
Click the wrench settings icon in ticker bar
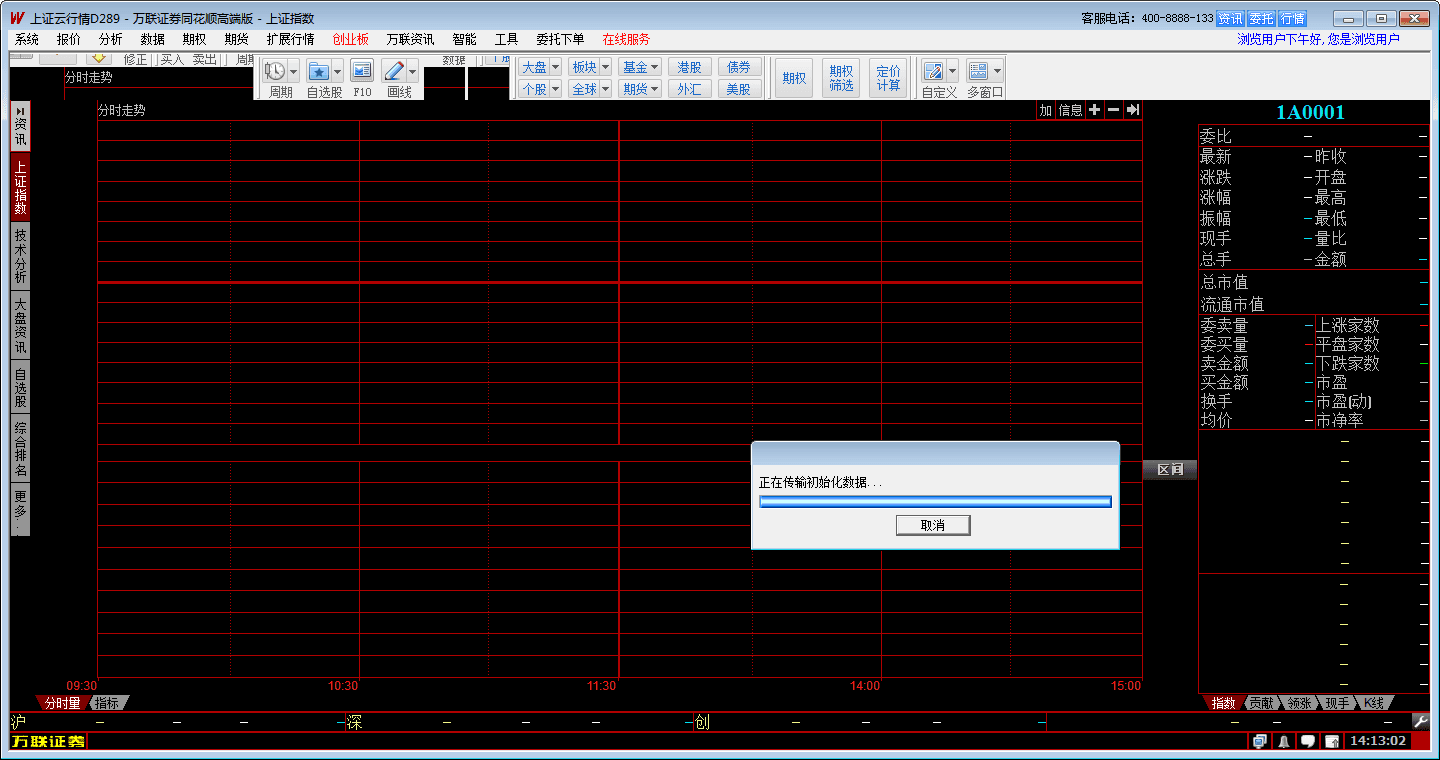(1420, 721)
